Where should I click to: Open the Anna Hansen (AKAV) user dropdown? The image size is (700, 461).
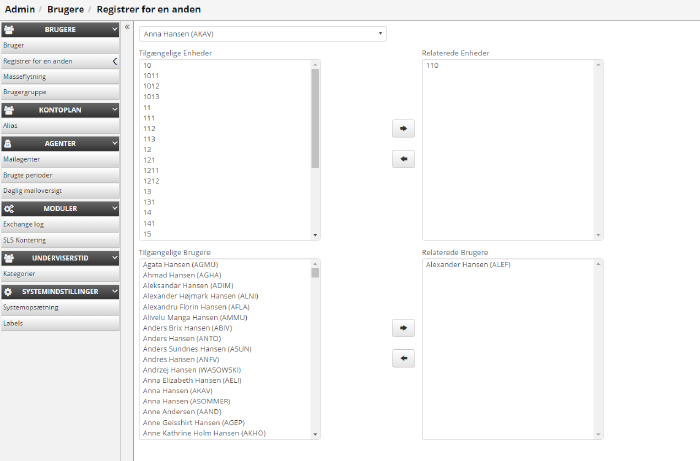[262, 34]
